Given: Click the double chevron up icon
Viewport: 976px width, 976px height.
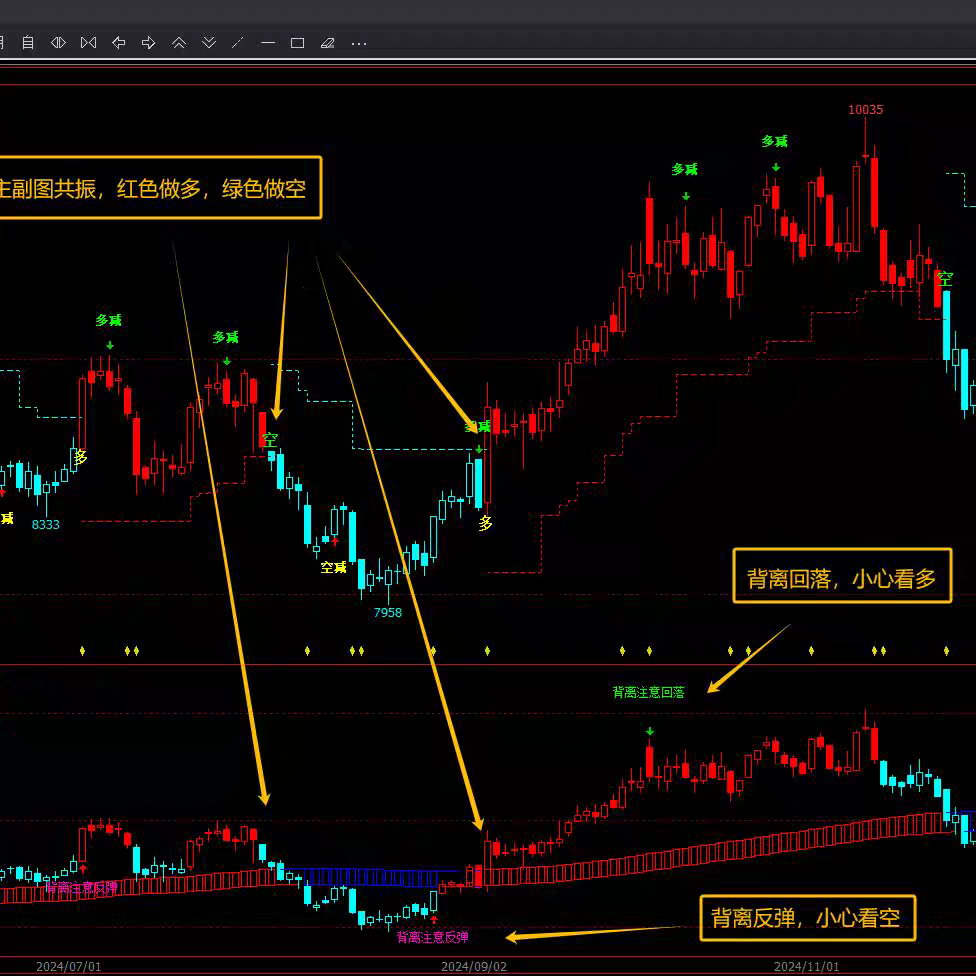Looking at the screenshot, I should pos(179,43).
